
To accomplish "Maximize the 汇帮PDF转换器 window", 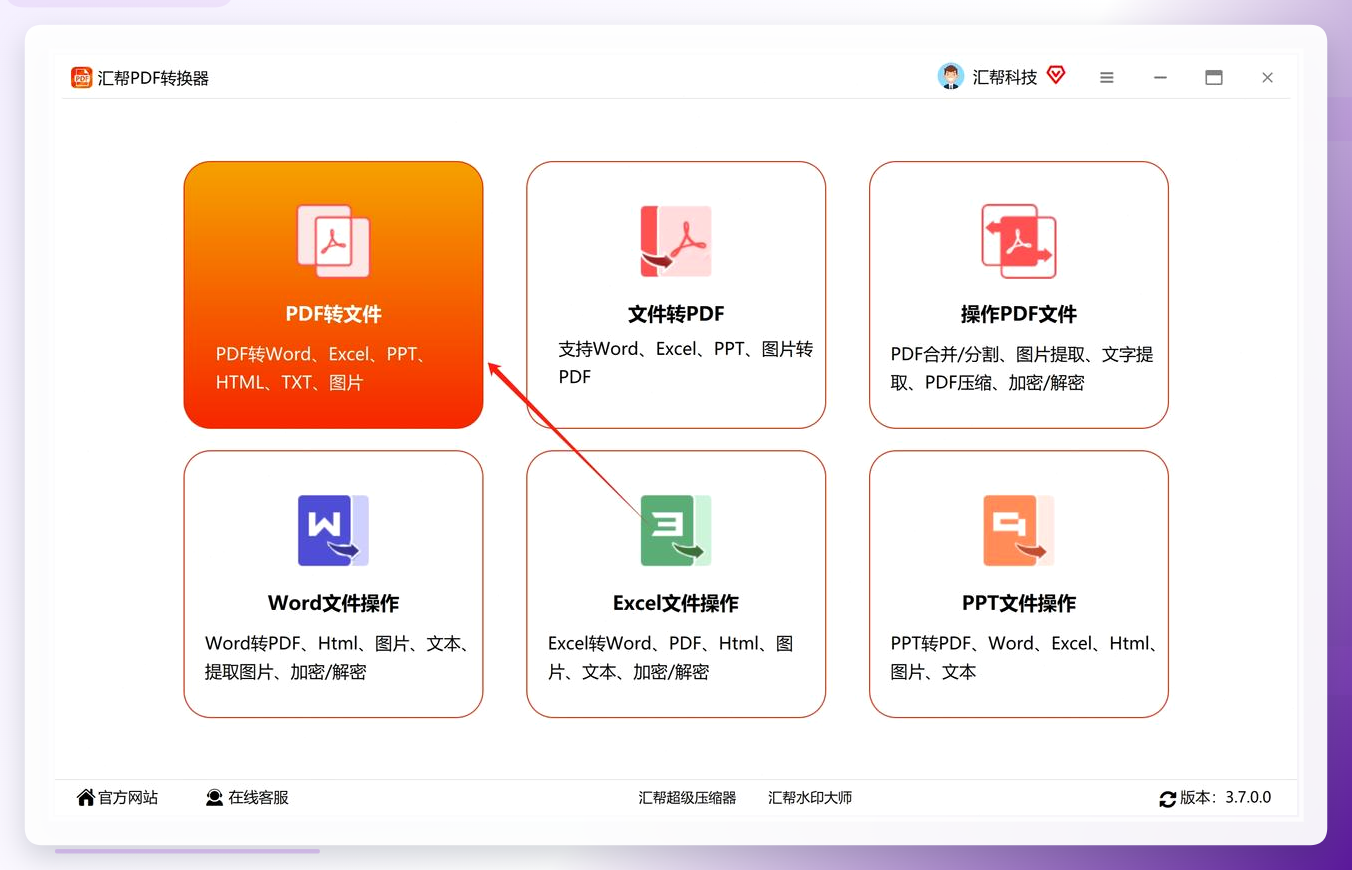I will pyautogui.click(x=1214, y=78).
